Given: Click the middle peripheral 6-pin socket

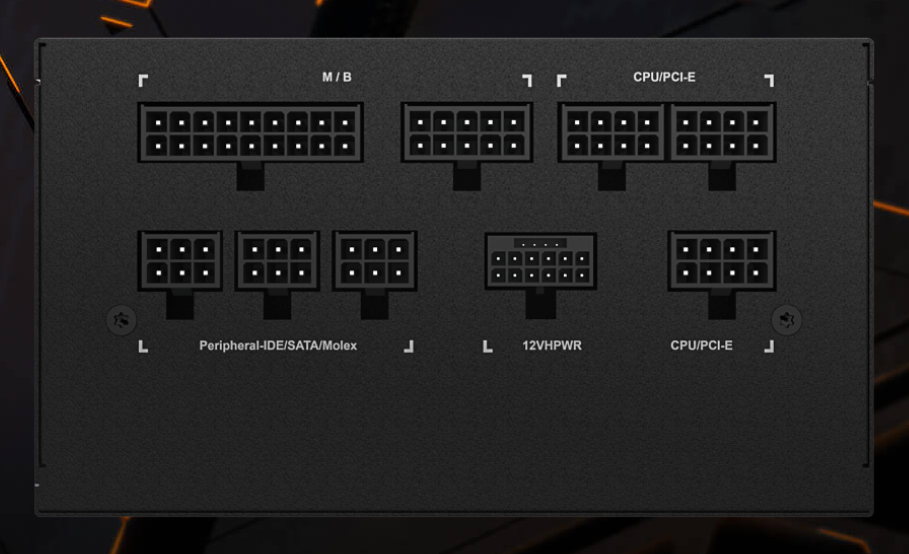Looking at the screenshot, I should pos(277,261).
